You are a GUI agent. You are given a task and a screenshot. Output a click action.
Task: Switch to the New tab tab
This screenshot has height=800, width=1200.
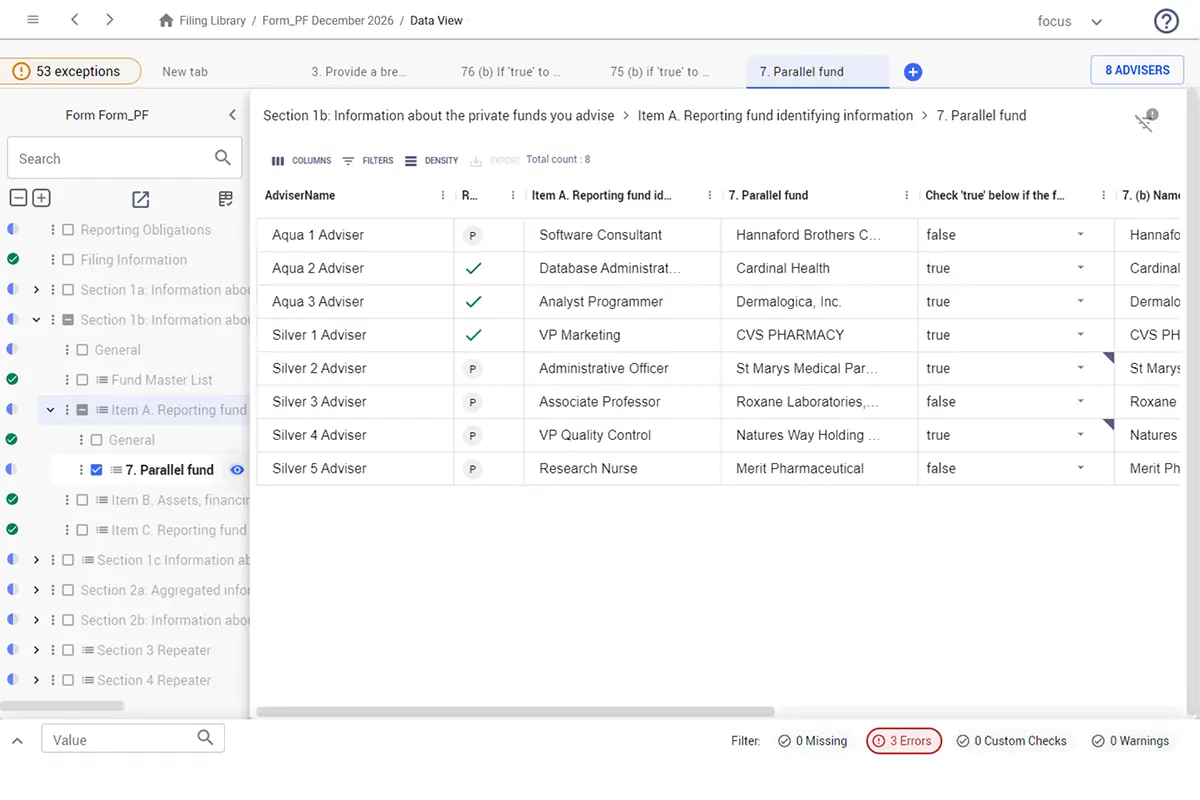[185, 72]
